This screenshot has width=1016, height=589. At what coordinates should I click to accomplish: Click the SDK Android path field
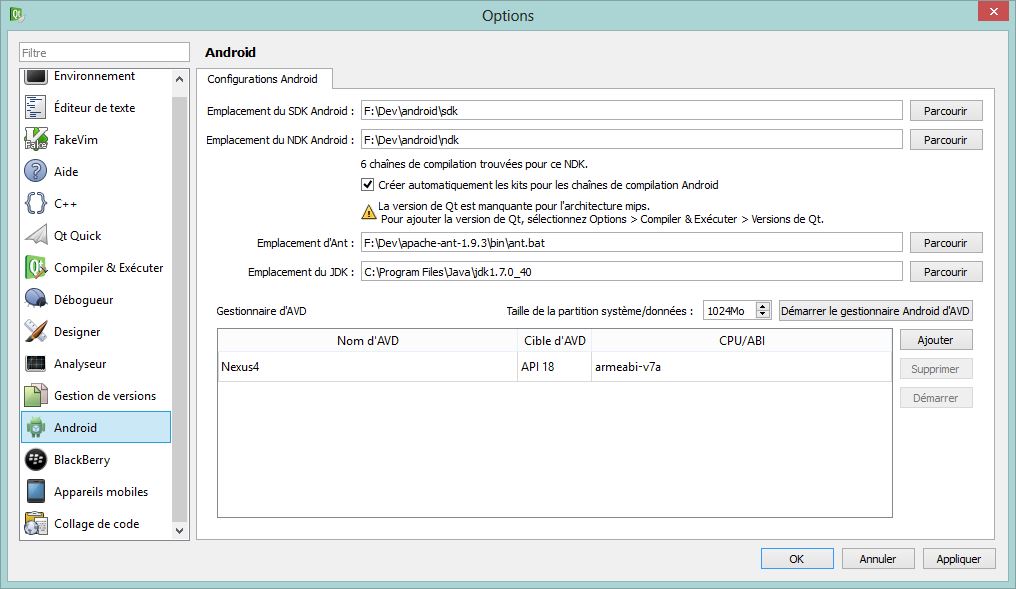click(x=632, y=111)
